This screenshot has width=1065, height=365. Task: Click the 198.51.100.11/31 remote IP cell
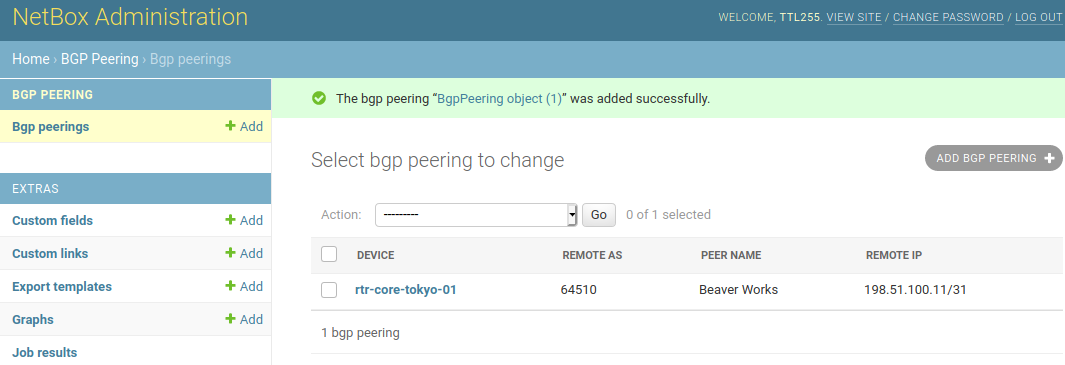(x=915, y=290)
